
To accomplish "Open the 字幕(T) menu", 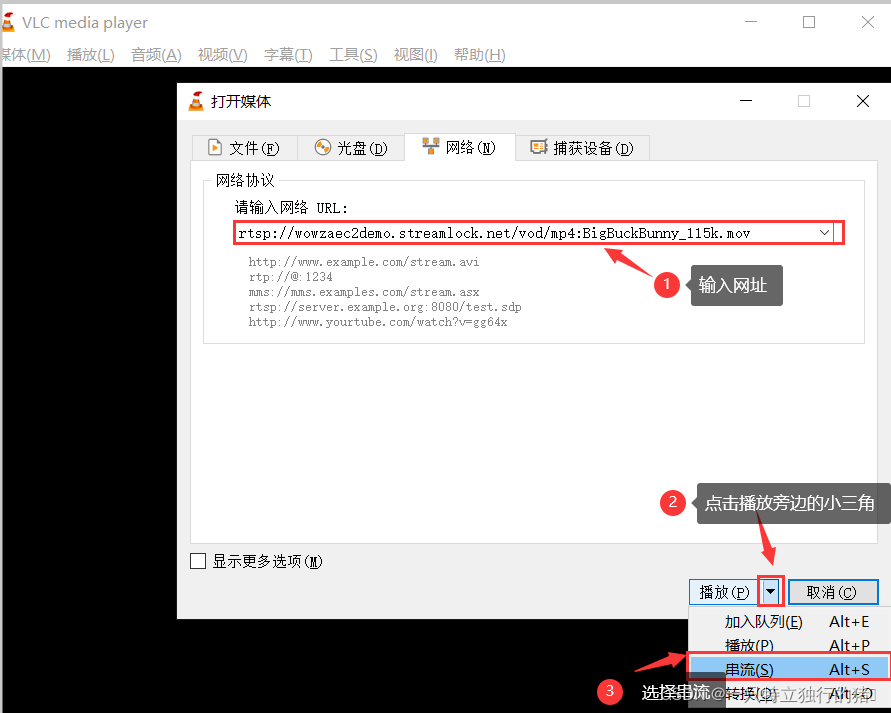I will (288, 55).
